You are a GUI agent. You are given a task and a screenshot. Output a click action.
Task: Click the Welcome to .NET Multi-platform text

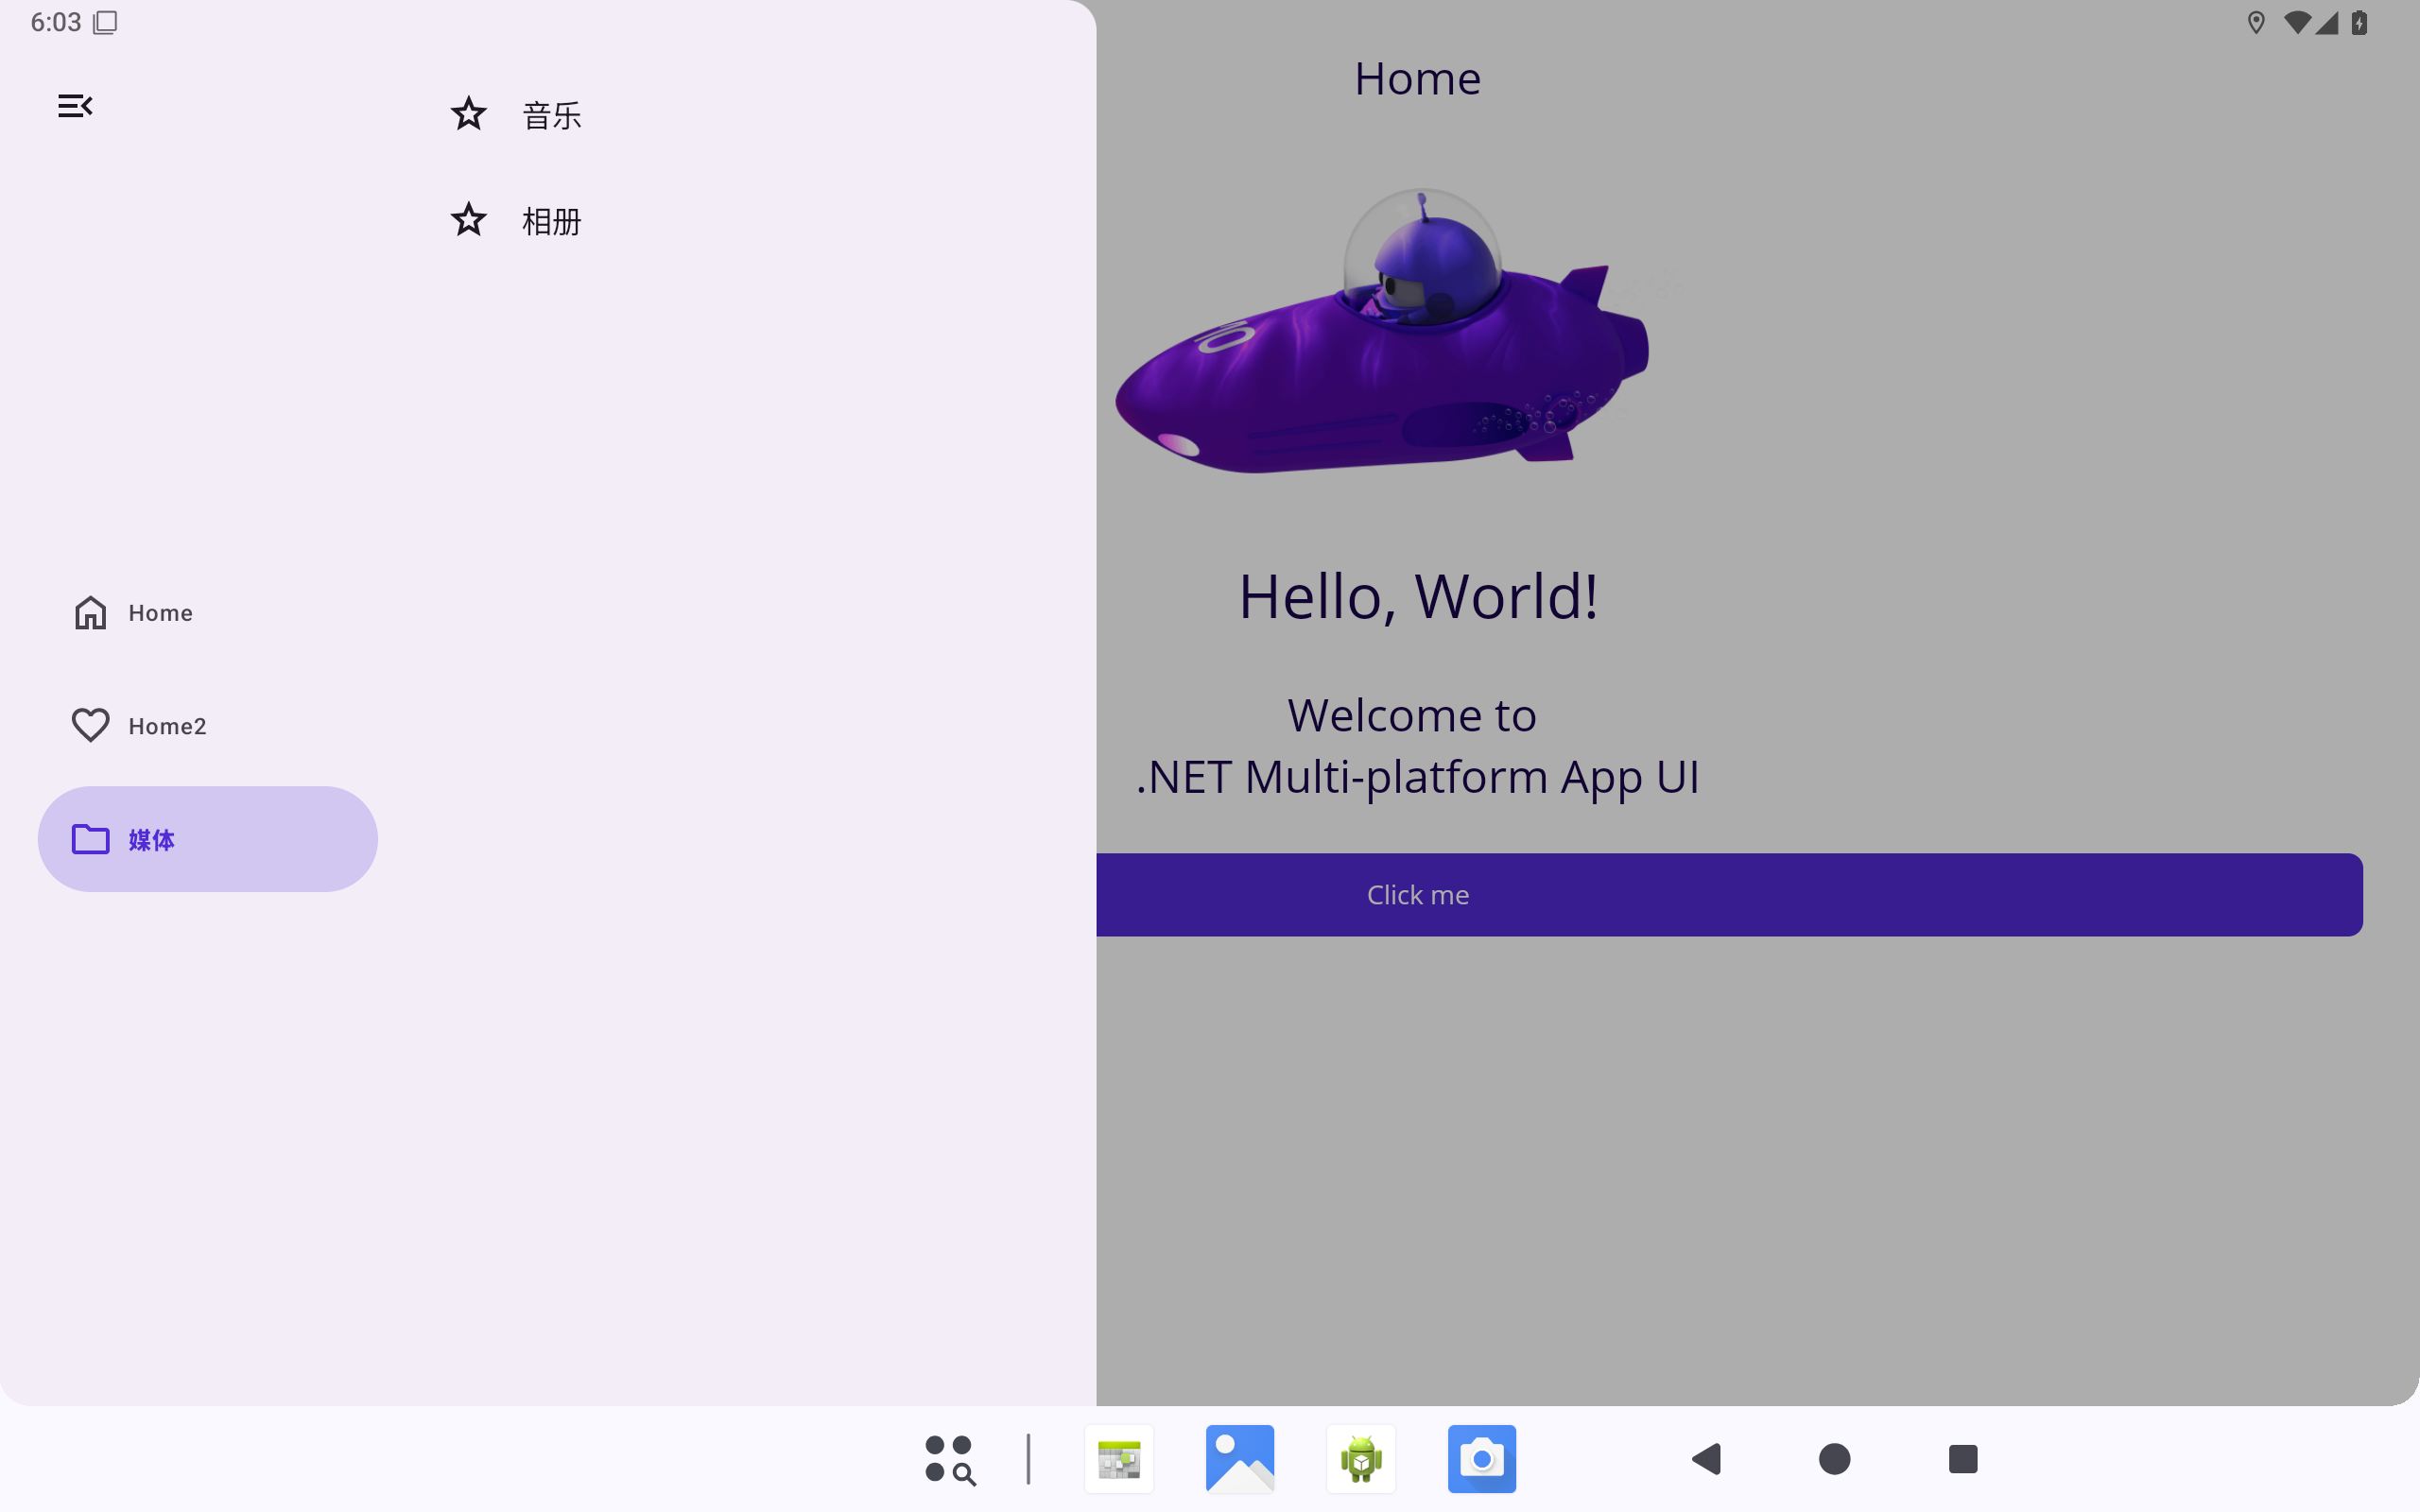point(1417,746)
